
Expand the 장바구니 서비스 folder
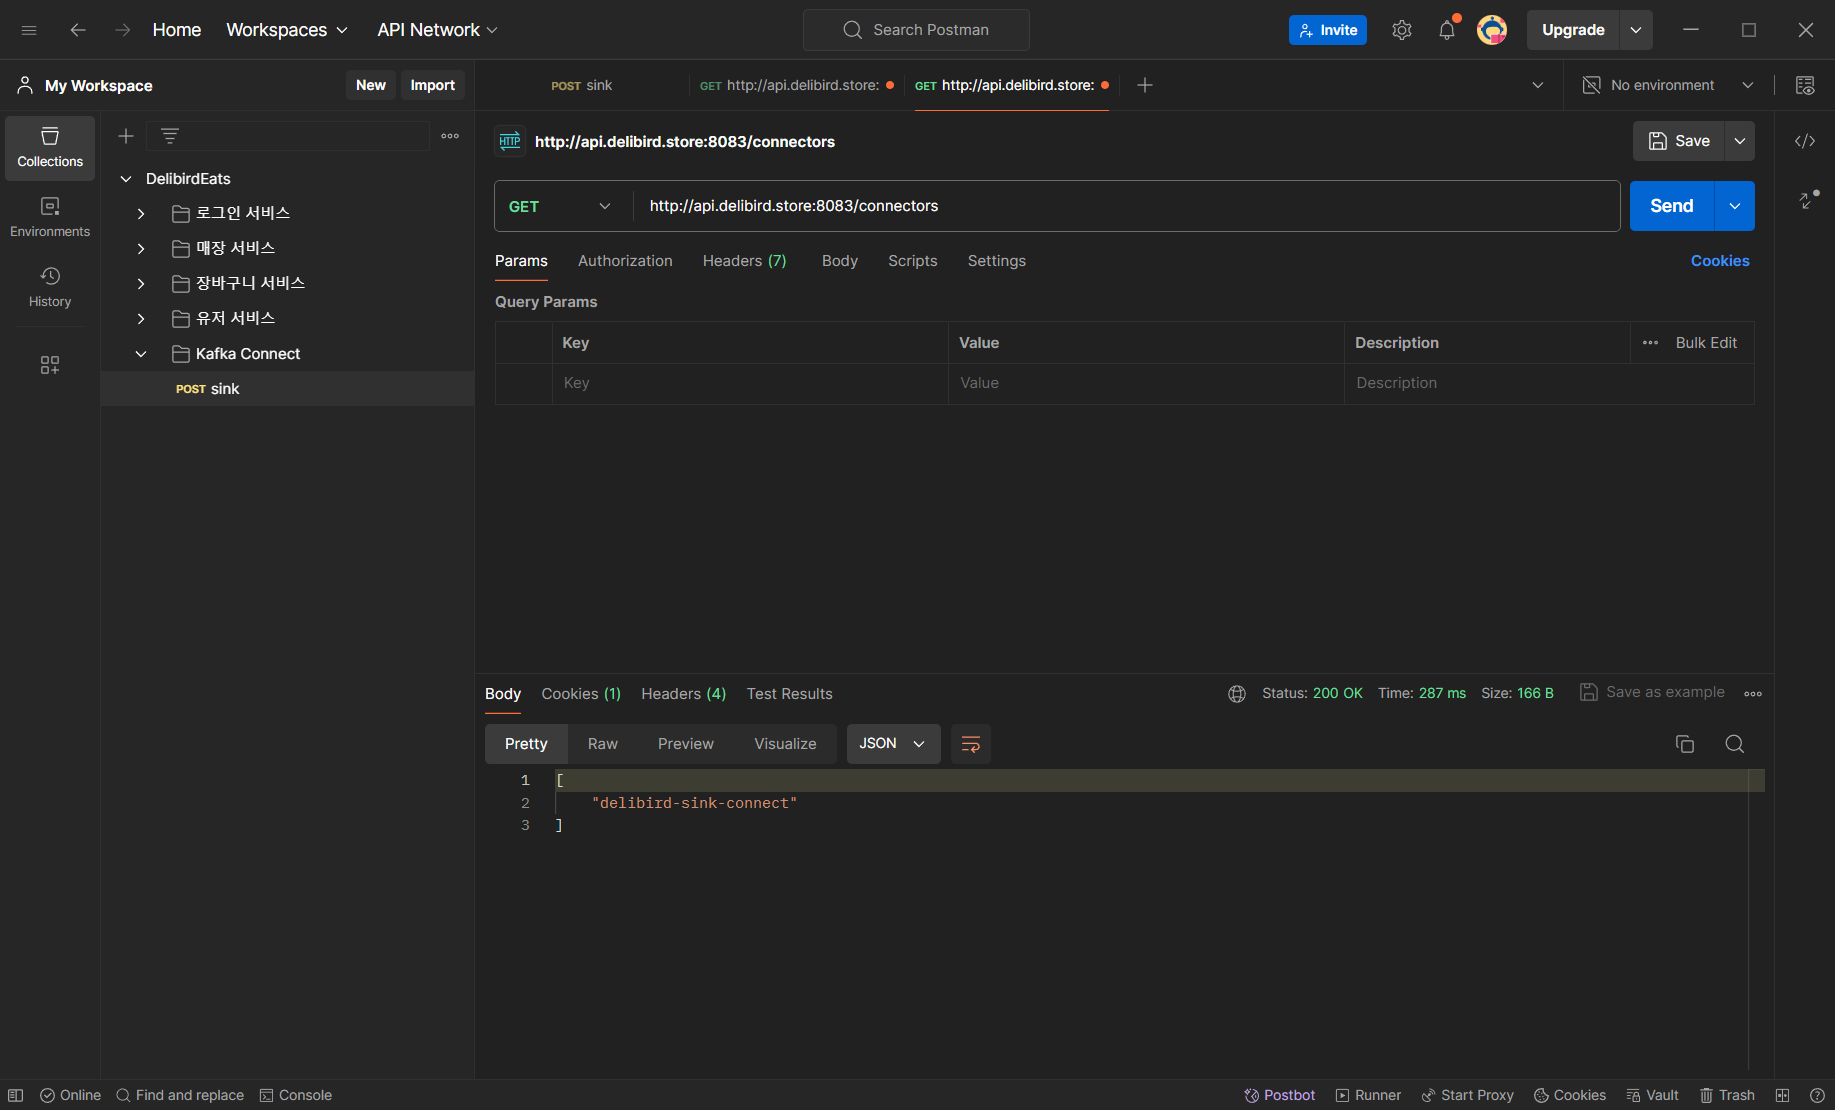pos(141,284)
